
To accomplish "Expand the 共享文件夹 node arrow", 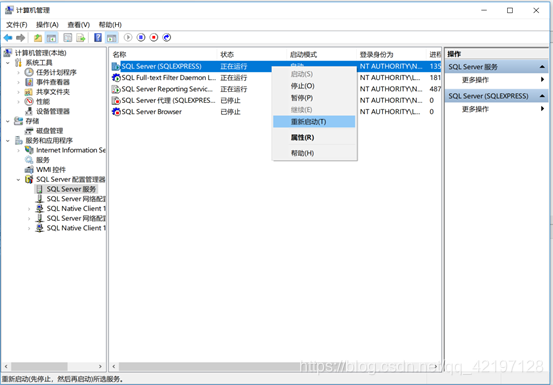I will [18, 92].
